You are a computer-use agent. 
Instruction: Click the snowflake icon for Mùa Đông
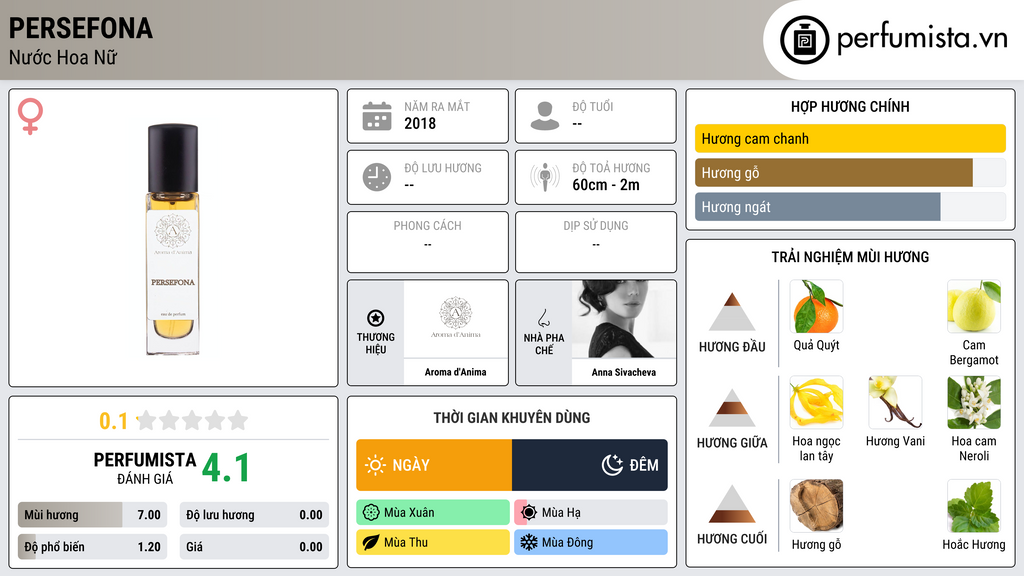coord(529,542)
